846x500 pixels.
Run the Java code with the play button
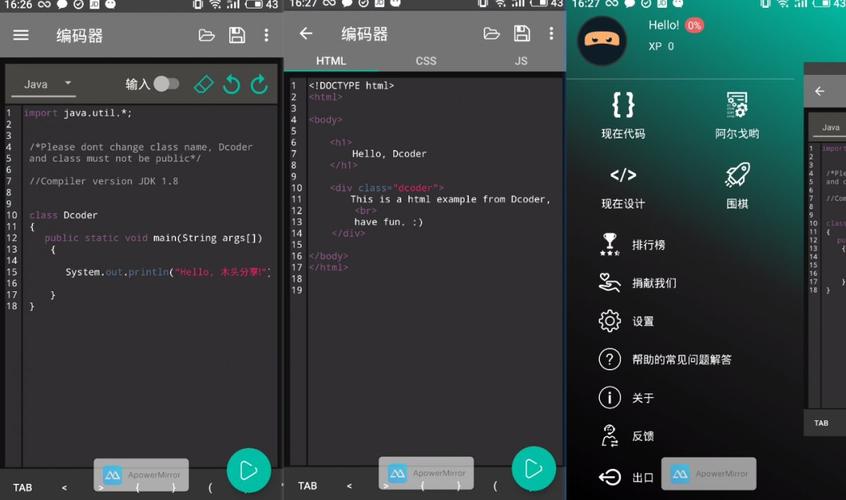(248, 470)
